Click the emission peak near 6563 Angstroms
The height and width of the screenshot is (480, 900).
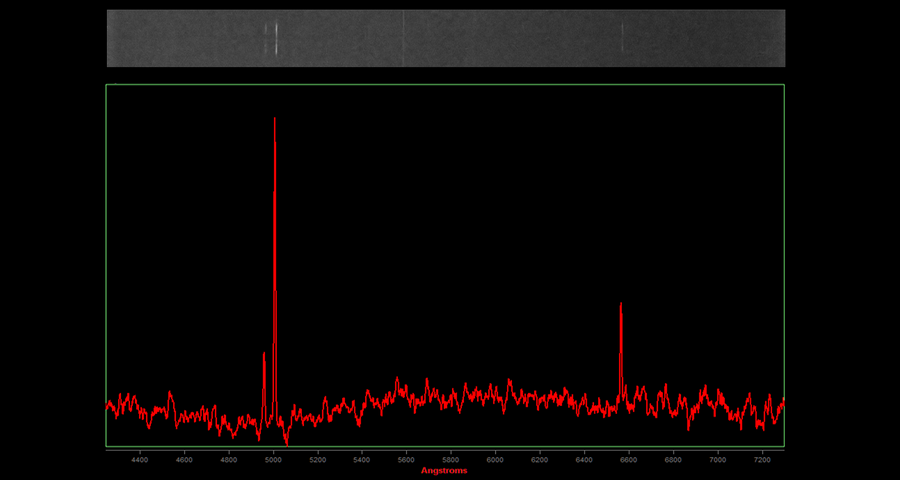[x=621, y=306]
